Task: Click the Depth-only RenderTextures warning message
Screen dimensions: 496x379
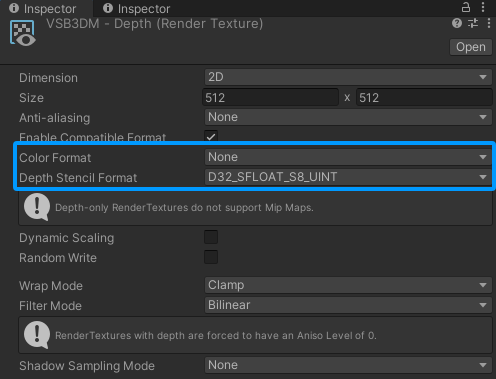Action: 184,208
